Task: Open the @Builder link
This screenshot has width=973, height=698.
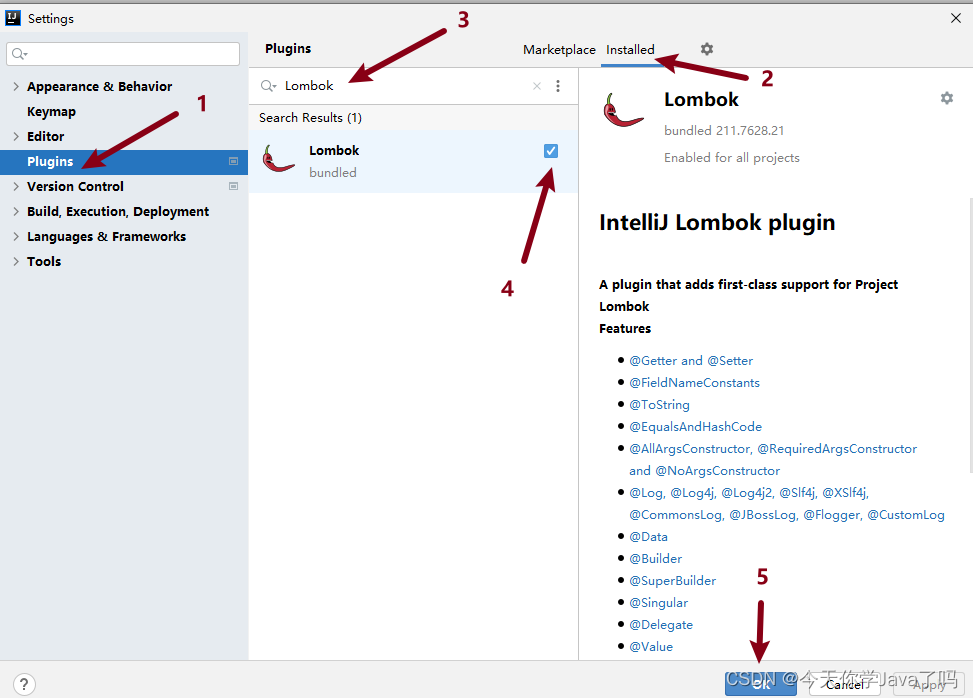Action: 655,558
